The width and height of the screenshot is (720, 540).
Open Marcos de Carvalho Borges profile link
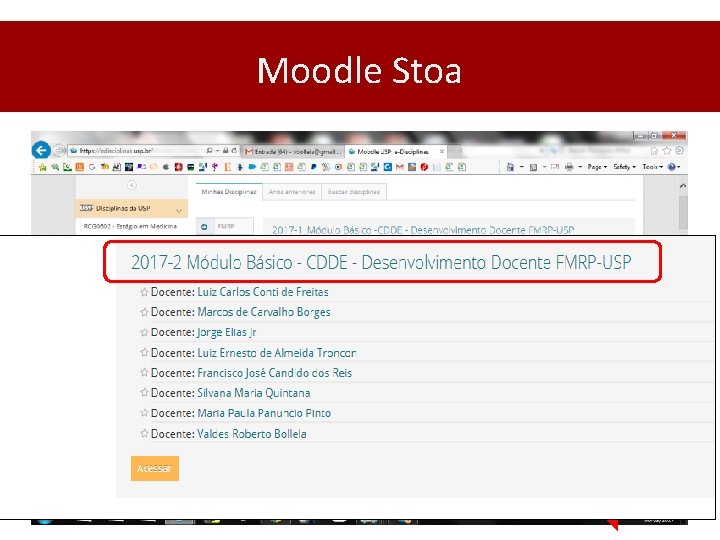point(264,312)
